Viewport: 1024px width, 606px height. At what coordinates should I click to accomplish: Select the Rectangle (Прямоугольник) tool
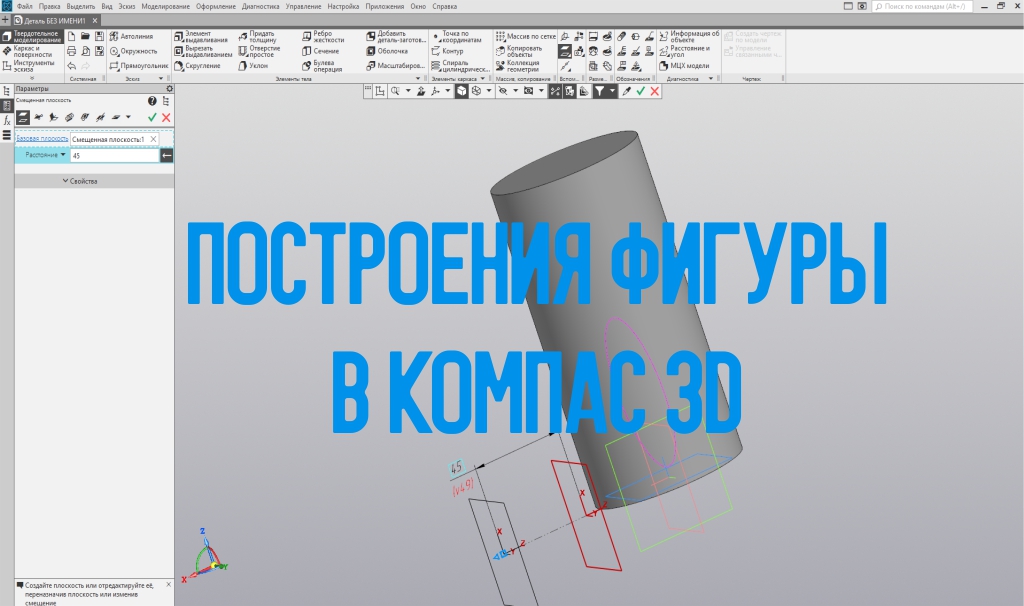tap(137, 66)
